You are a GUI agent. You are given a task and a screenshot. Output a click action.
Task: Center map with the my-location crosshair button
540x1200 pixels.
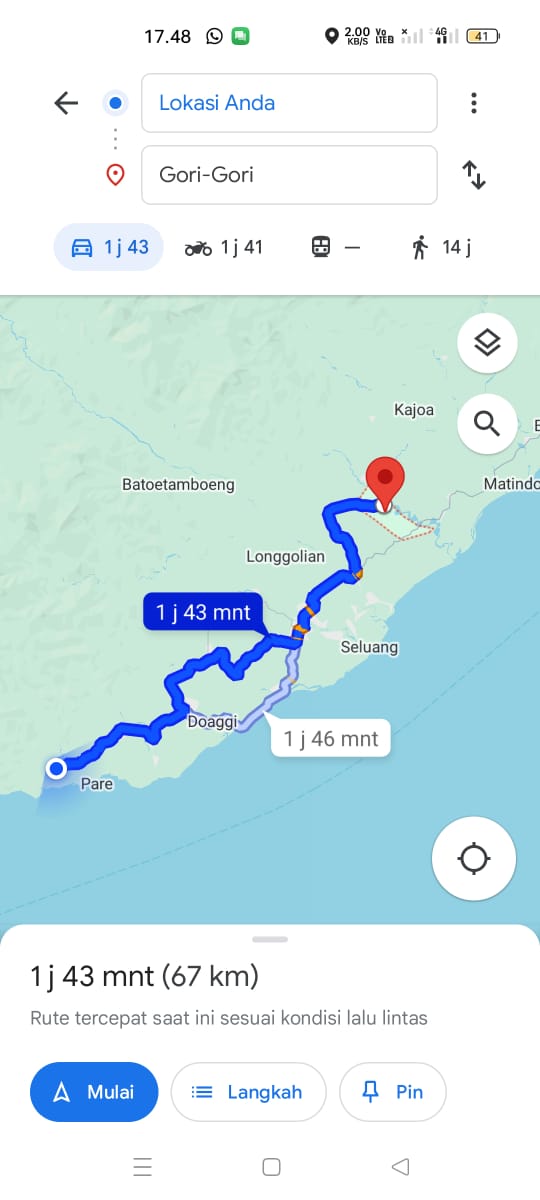474,859
